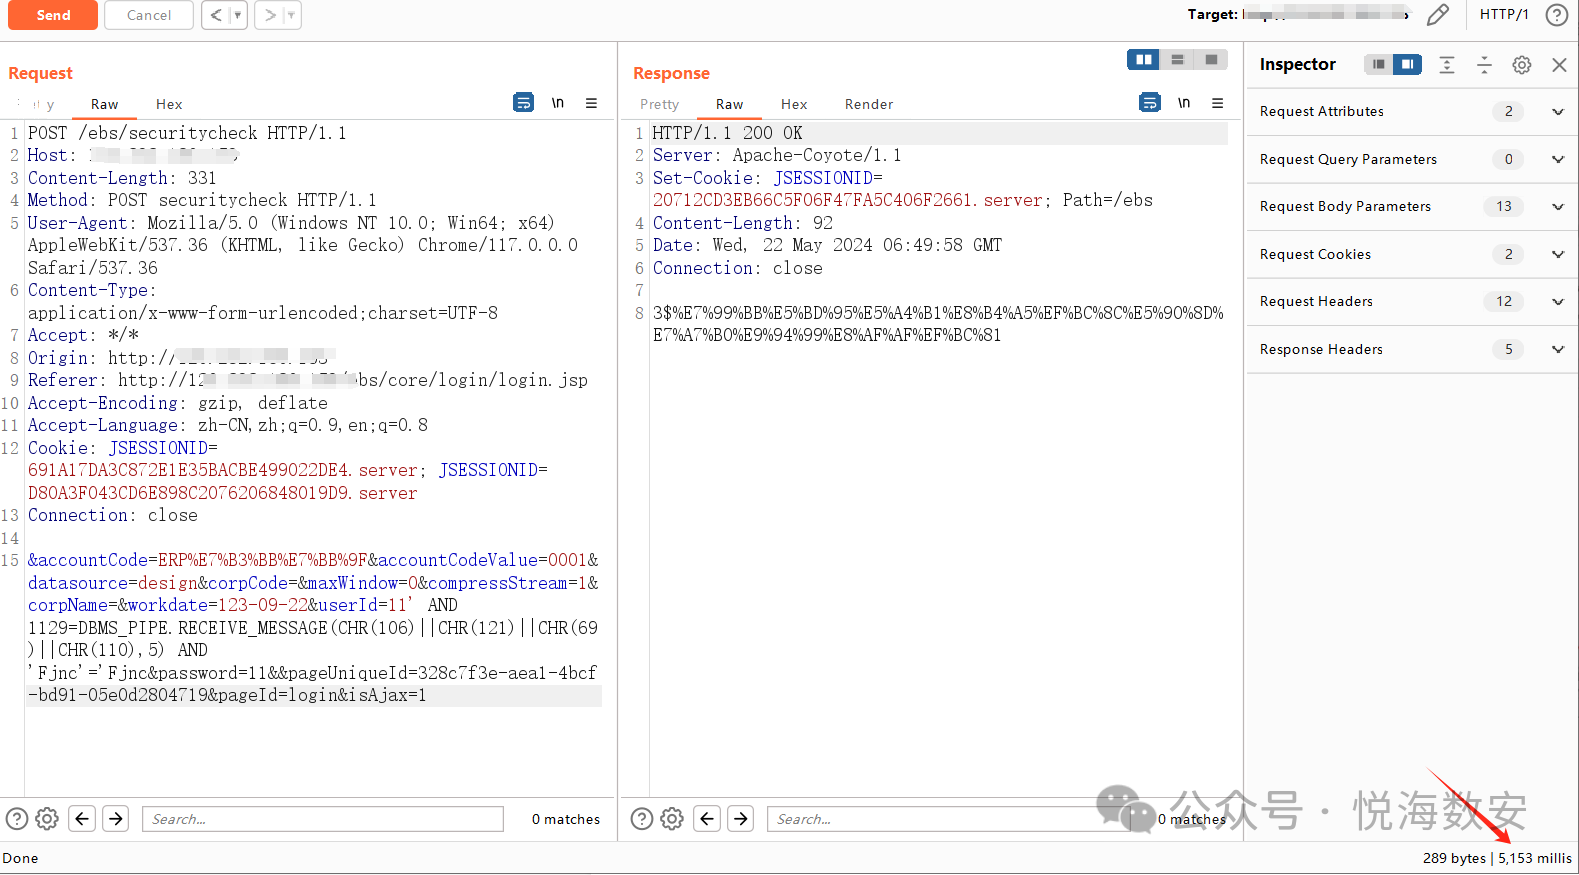The image size is (1579, 875).
Task: Select the HTTP/1 protocol indicator
Action: 1504,14
